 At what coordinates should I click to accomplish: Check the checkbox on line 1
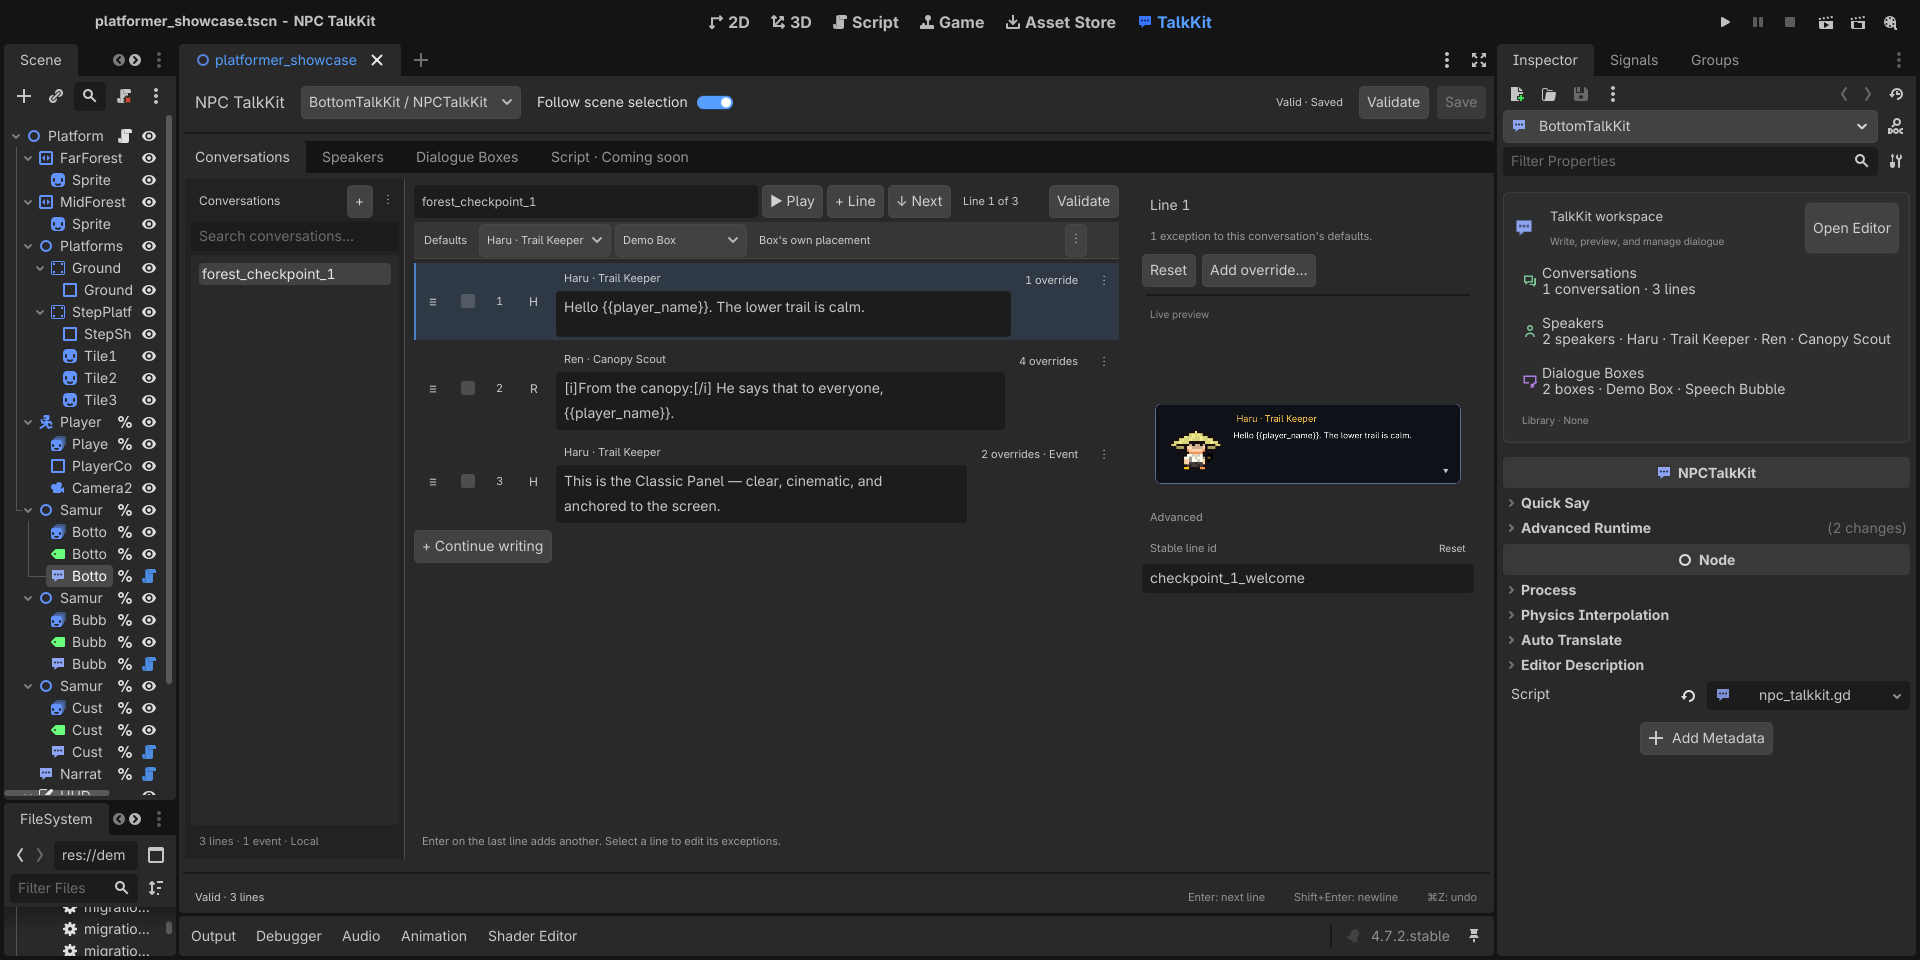tap(468, 301)
